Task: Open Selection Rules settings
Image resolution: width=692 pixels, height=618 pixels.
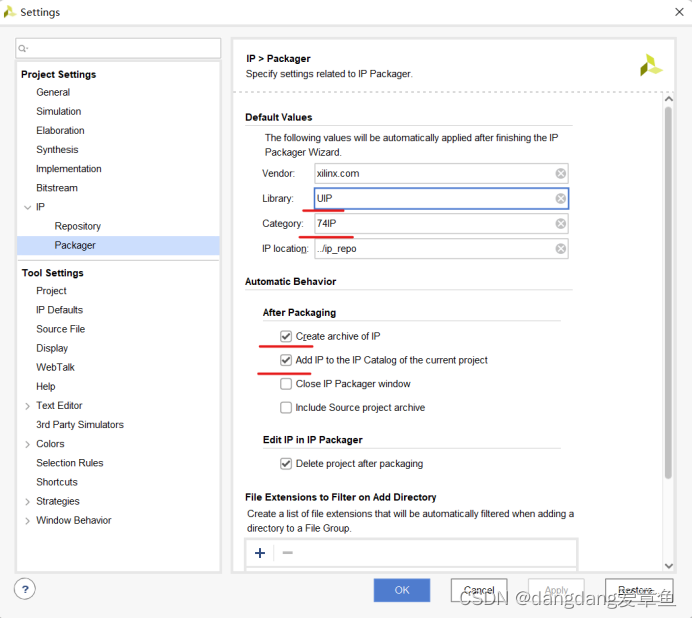Action: click(70, 463)
